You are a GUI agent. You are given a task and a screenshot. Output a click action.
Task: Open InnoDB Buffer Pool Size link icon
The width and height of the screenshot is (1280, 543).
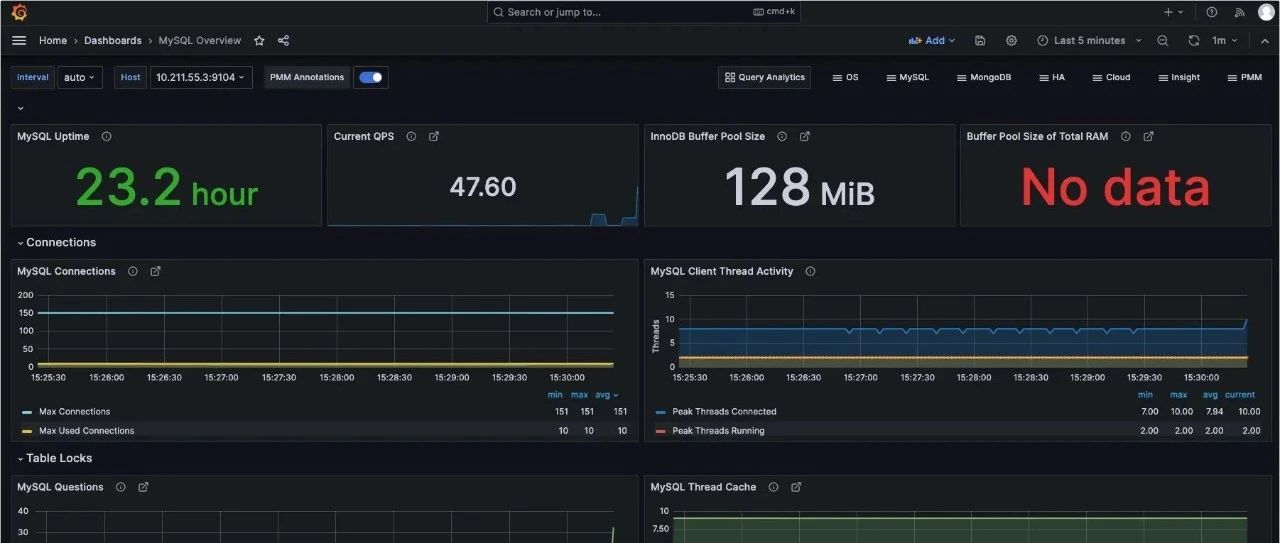pyautogui.click(x=805, y=136)
